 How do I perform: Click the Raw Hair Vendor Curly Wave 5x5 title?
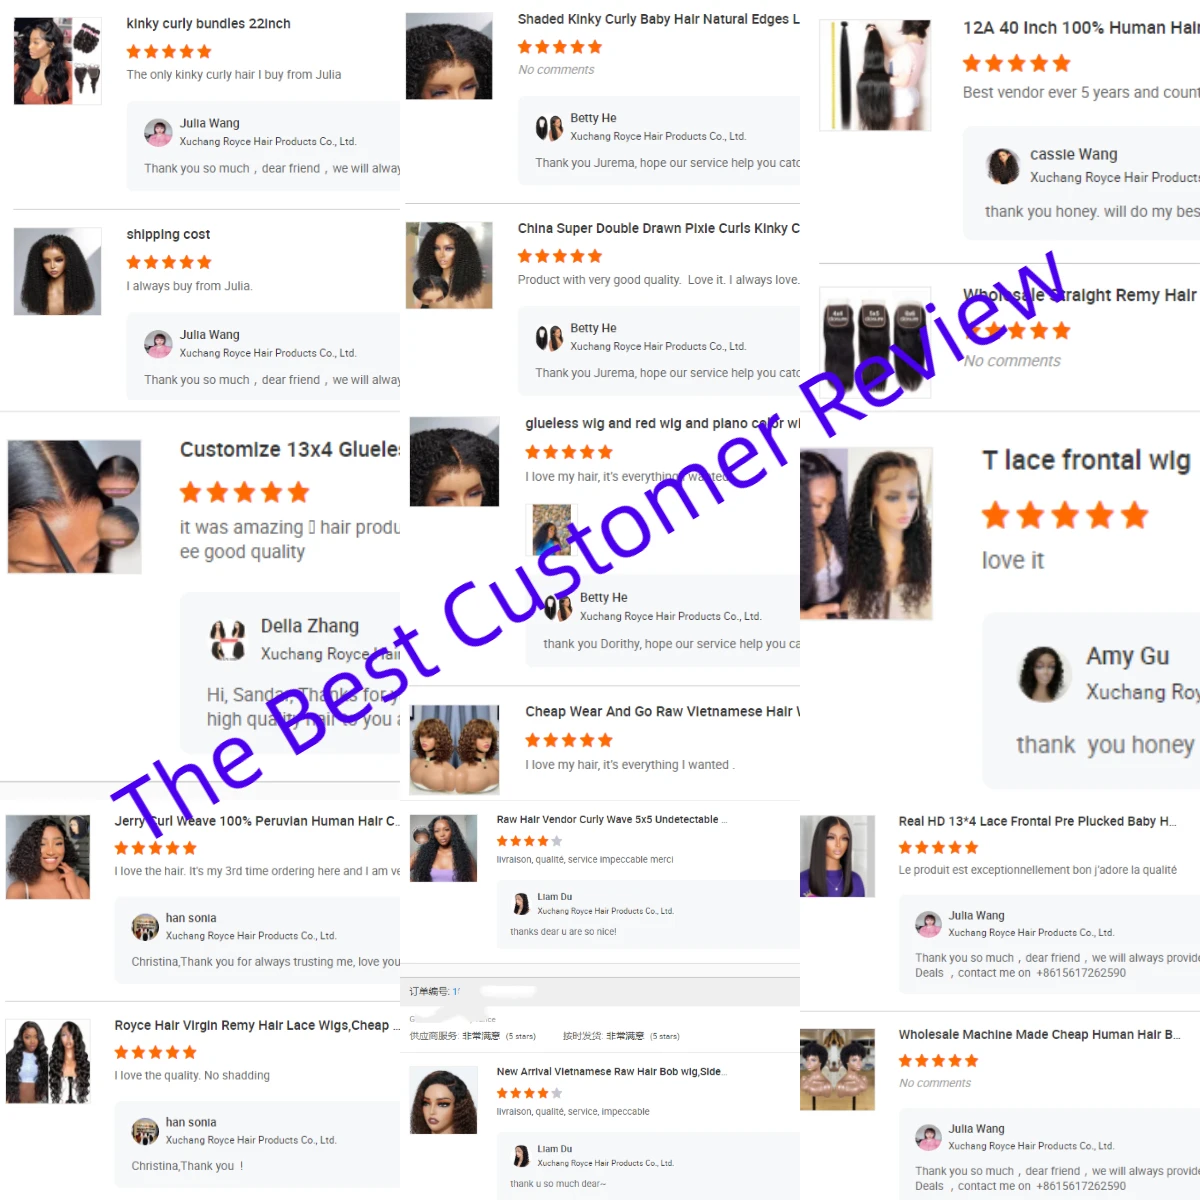(x=608, y=819)
